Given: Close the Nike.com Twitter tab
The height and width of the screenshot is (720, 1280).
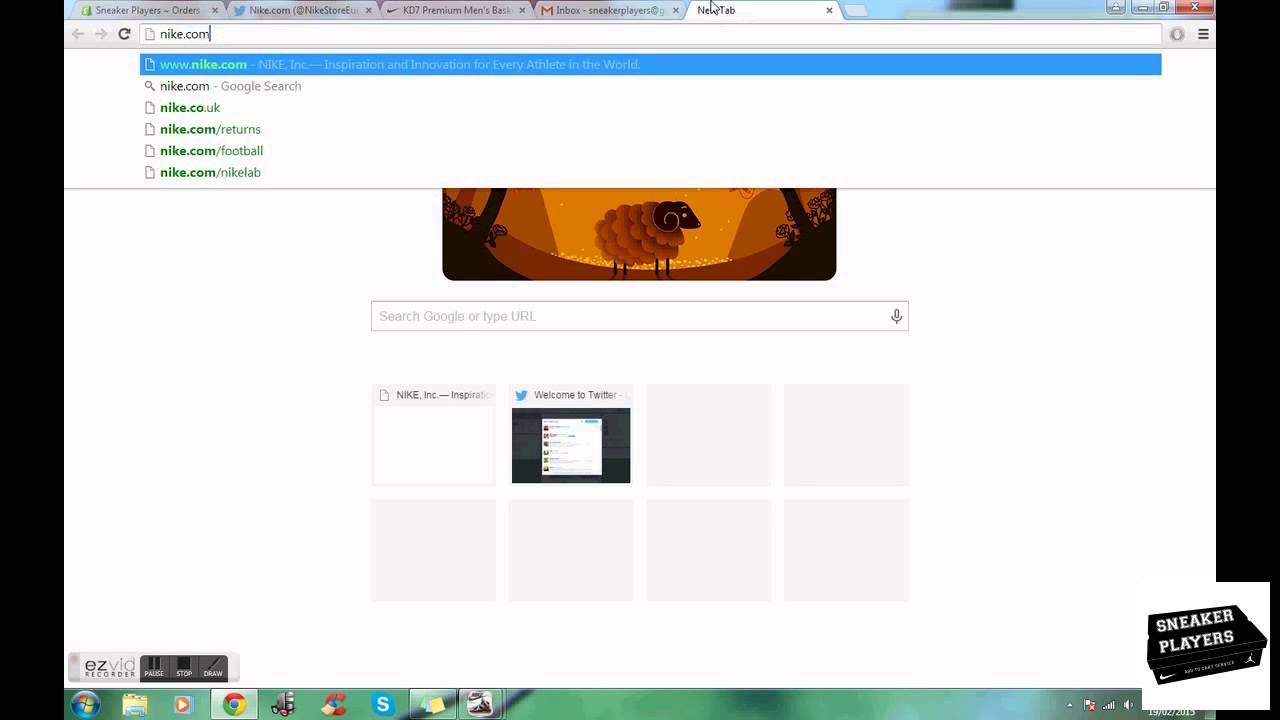Looking at the screenshot, I should click(x=369, y=10).
